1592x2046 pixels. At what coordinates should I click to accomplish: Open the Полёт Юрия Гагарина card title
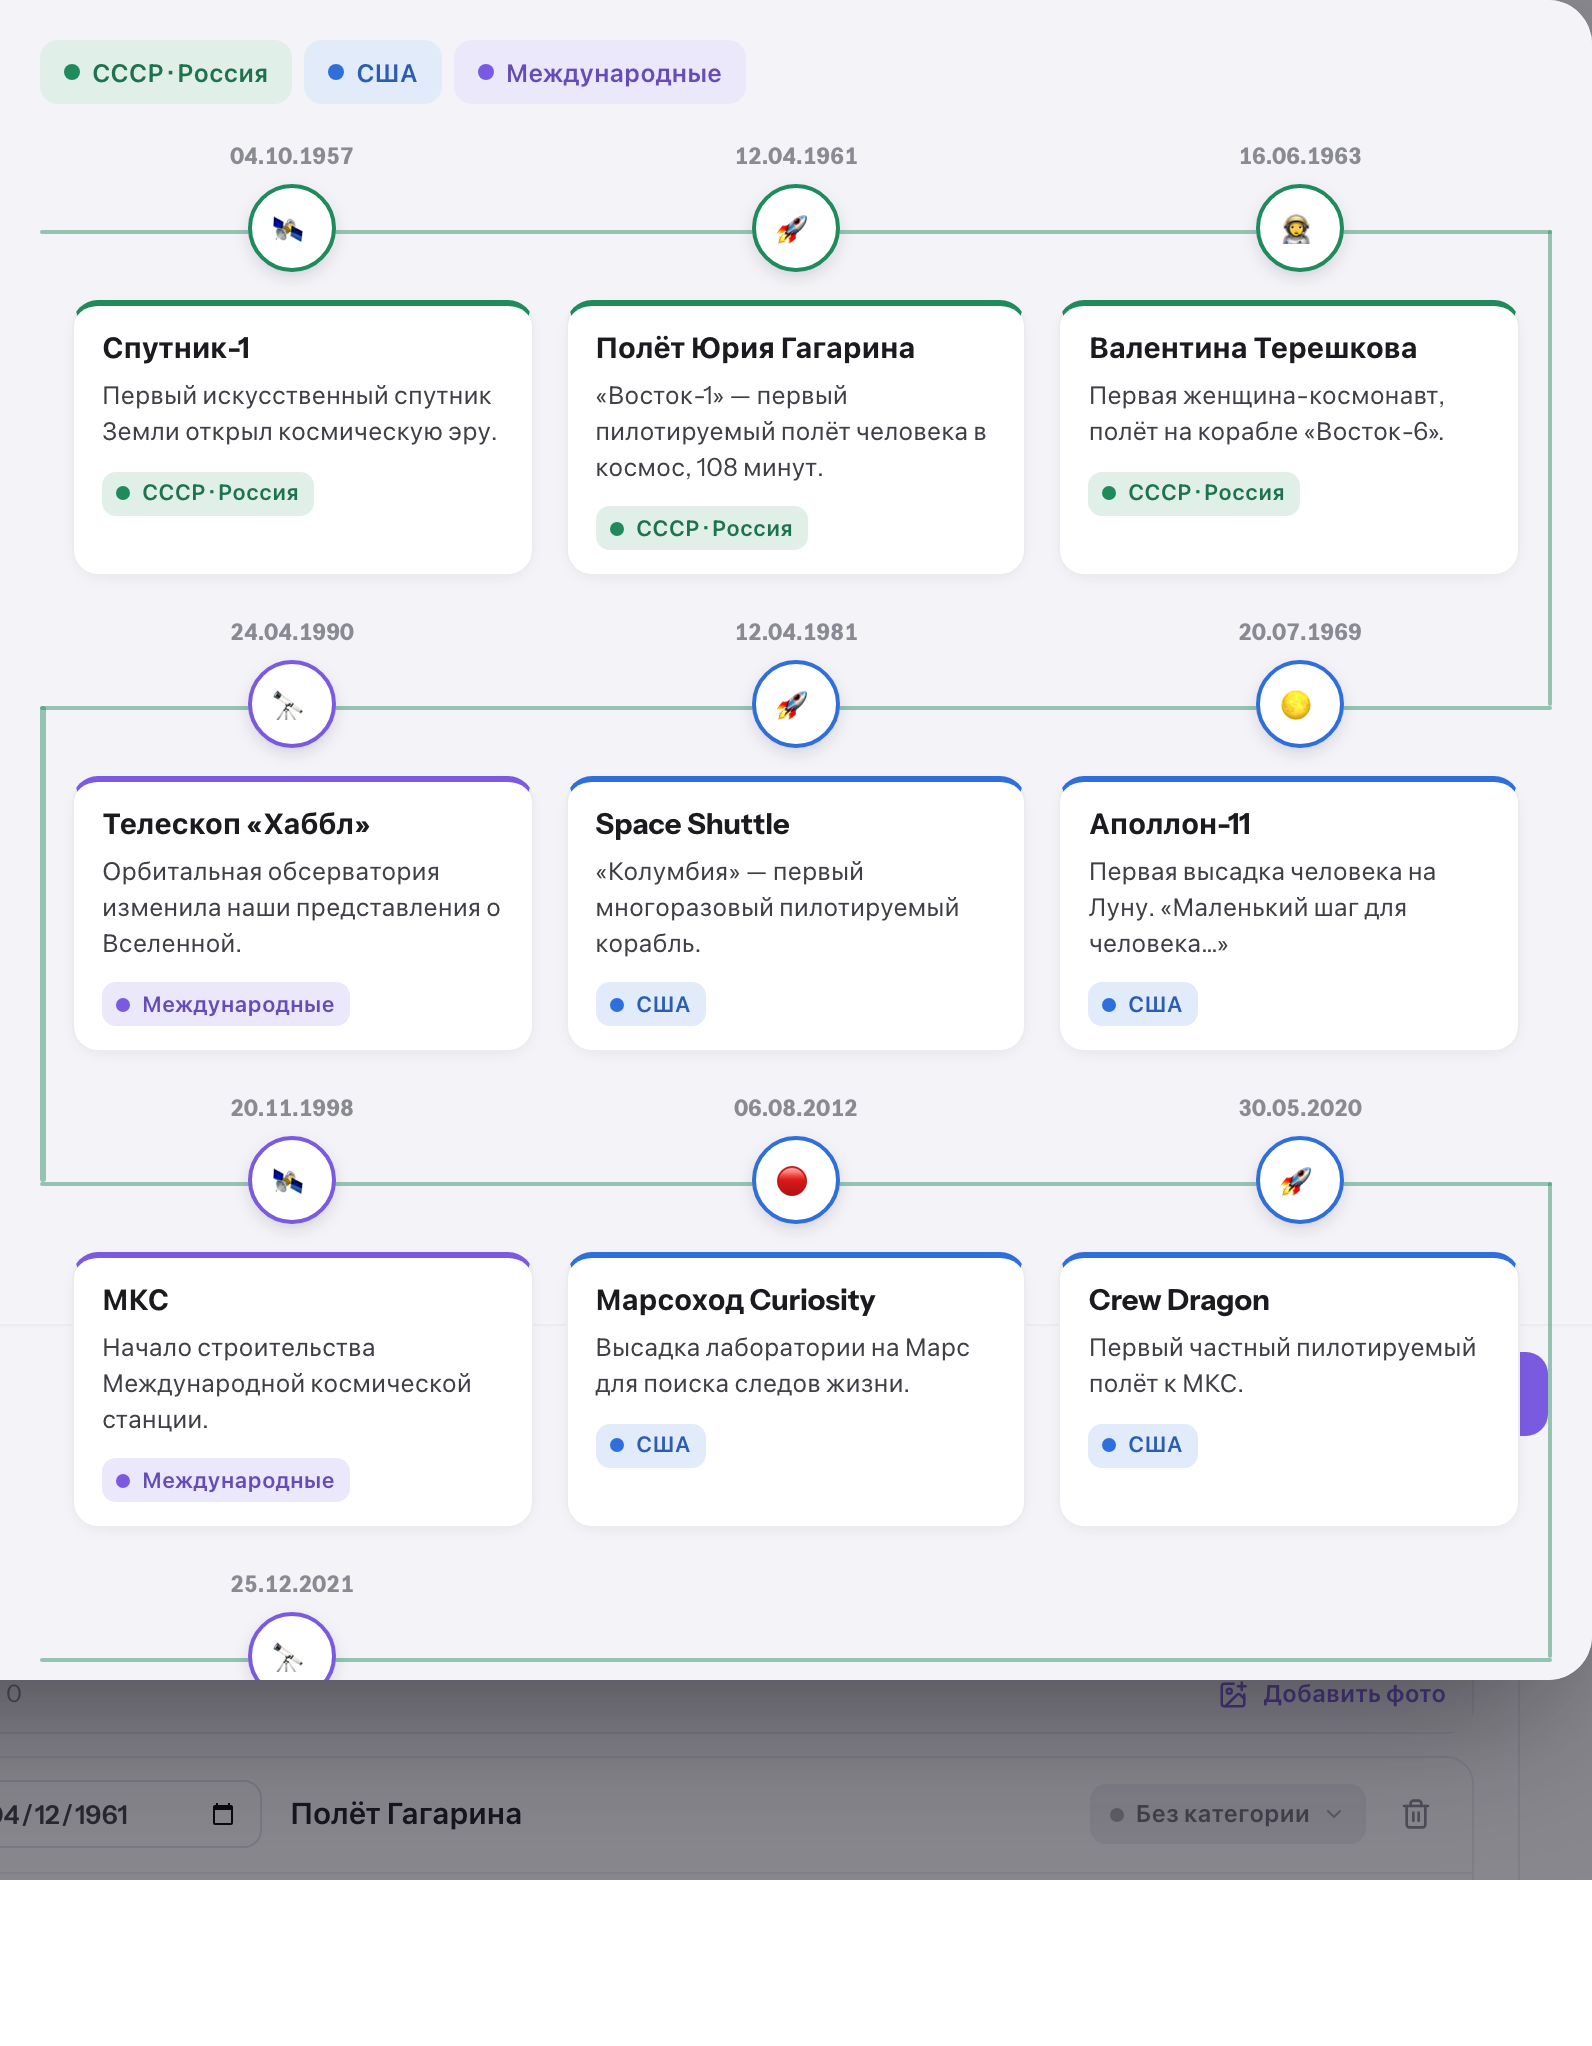click(x=755, y=348)
